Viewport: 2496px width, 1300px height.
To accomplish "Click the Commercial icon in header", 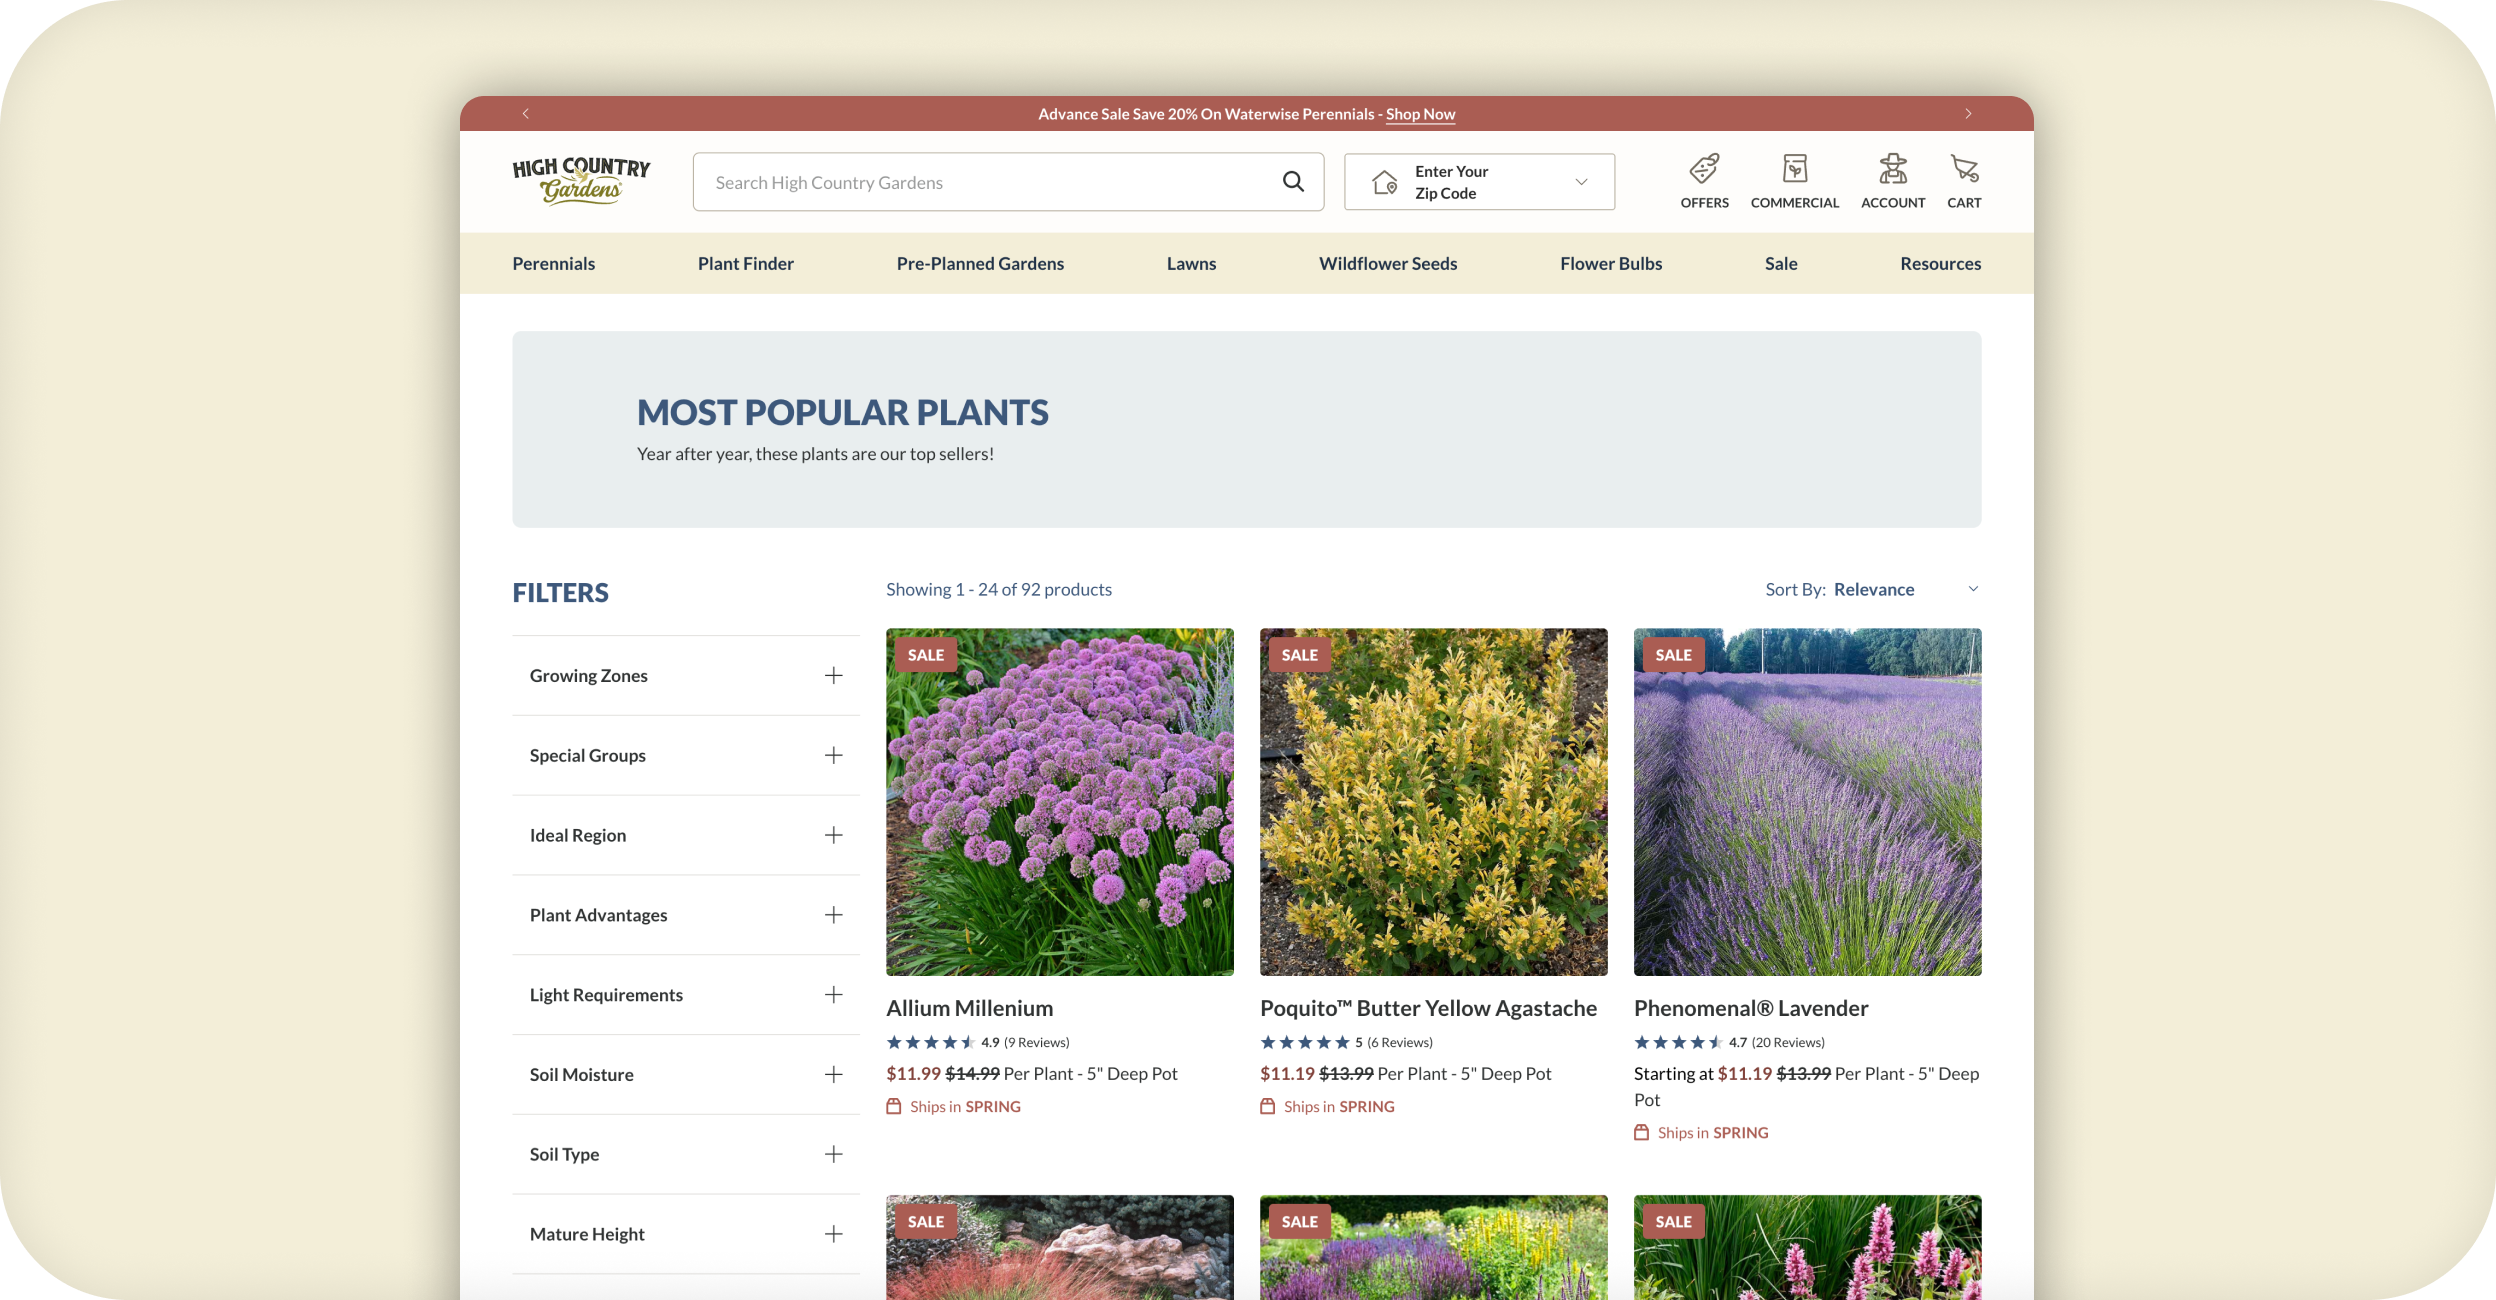I will (x=1794, y=170).
